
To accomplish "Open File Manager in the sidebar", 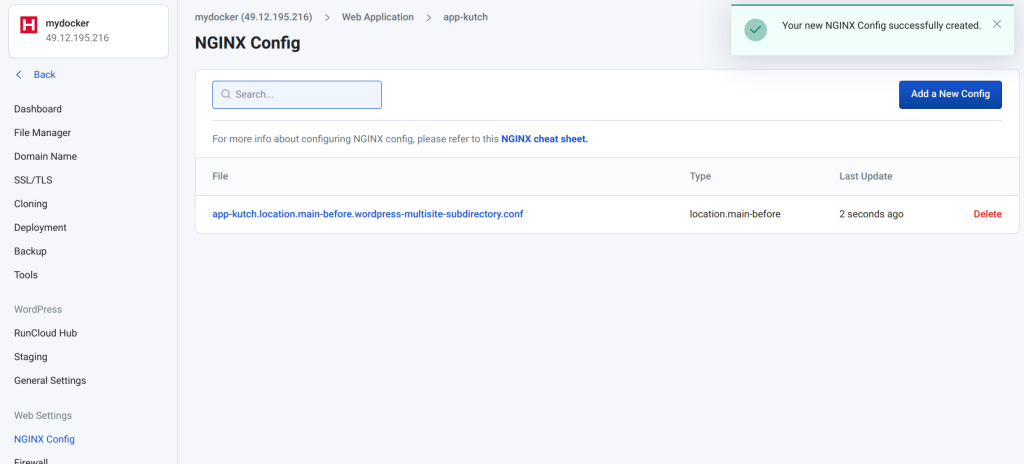I will tap(42, 133).
